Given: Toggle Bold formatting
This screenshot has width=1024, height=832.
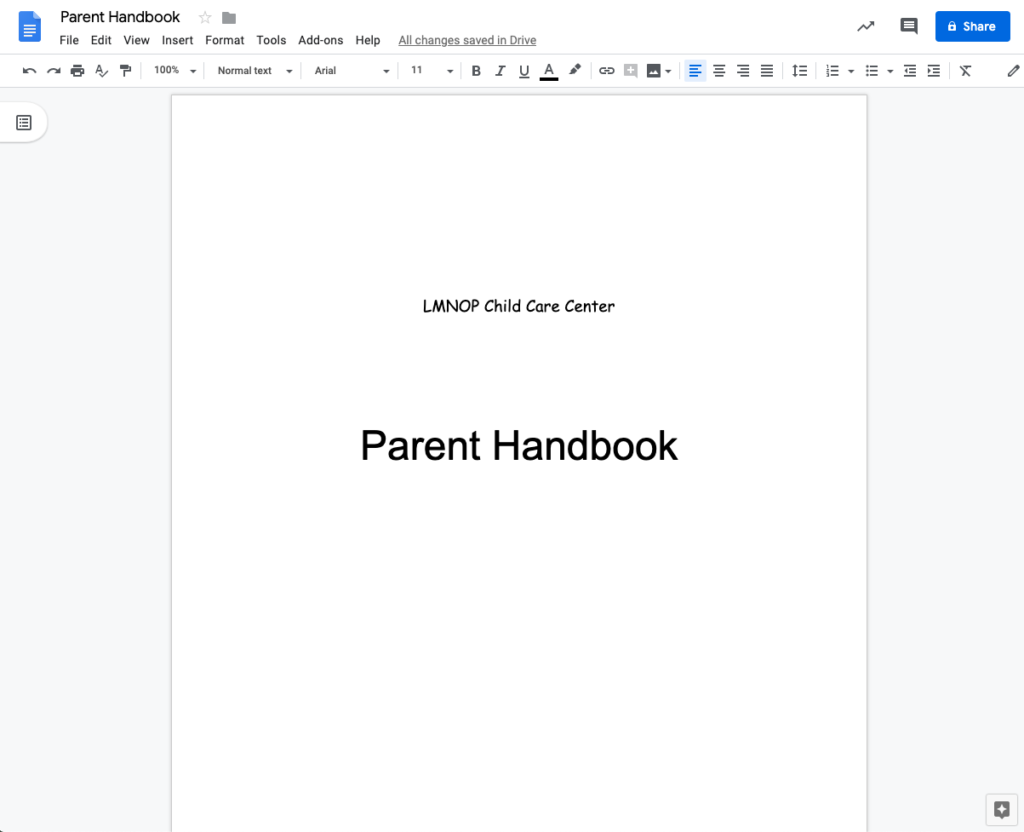Looking at the screenshot, I should [x=476, y=71].
